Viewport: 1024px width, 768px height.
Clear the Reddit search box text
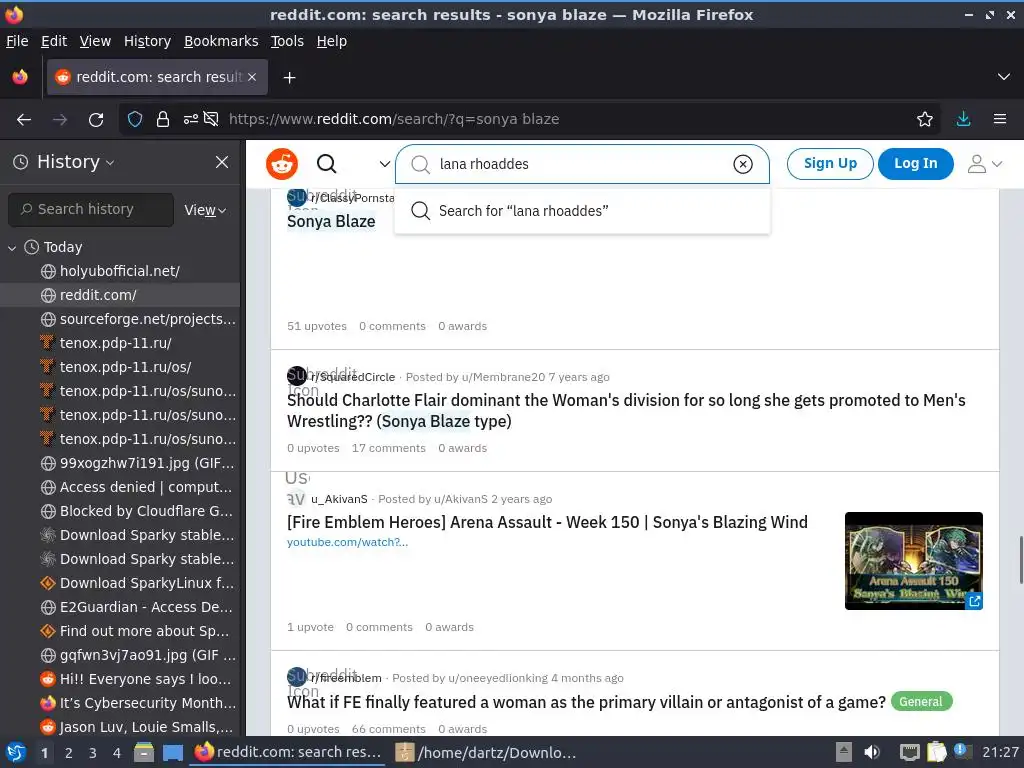[x=743, y=164]
